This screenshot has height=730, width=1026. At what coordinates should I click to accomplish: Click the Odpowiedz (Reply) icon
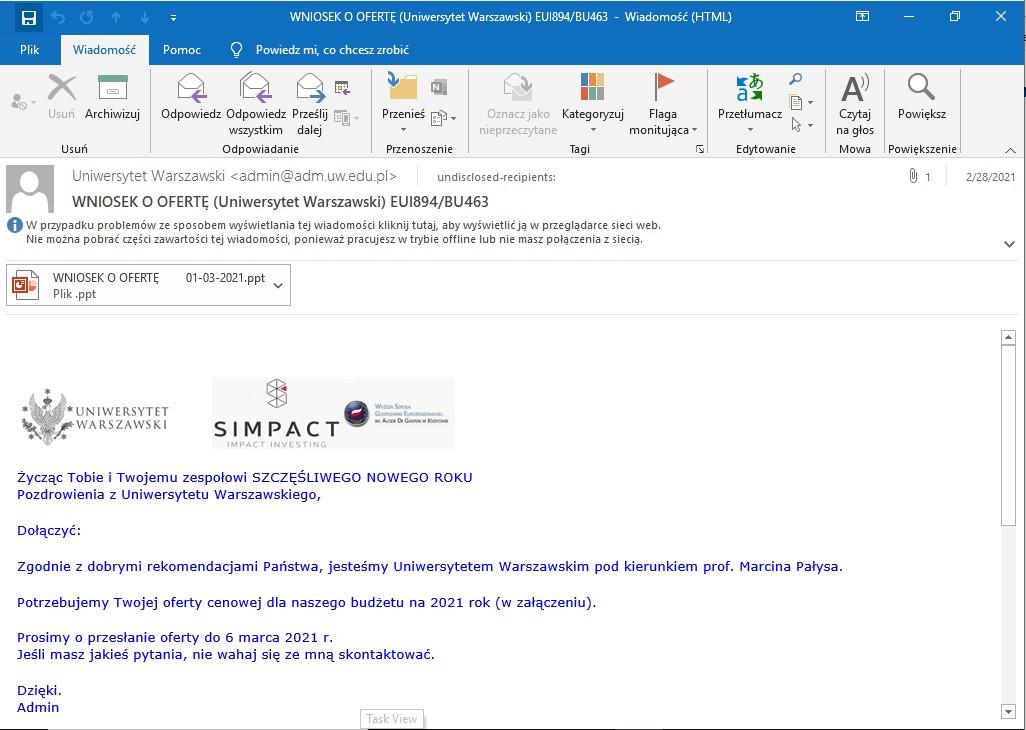click(x=190, y=90)
